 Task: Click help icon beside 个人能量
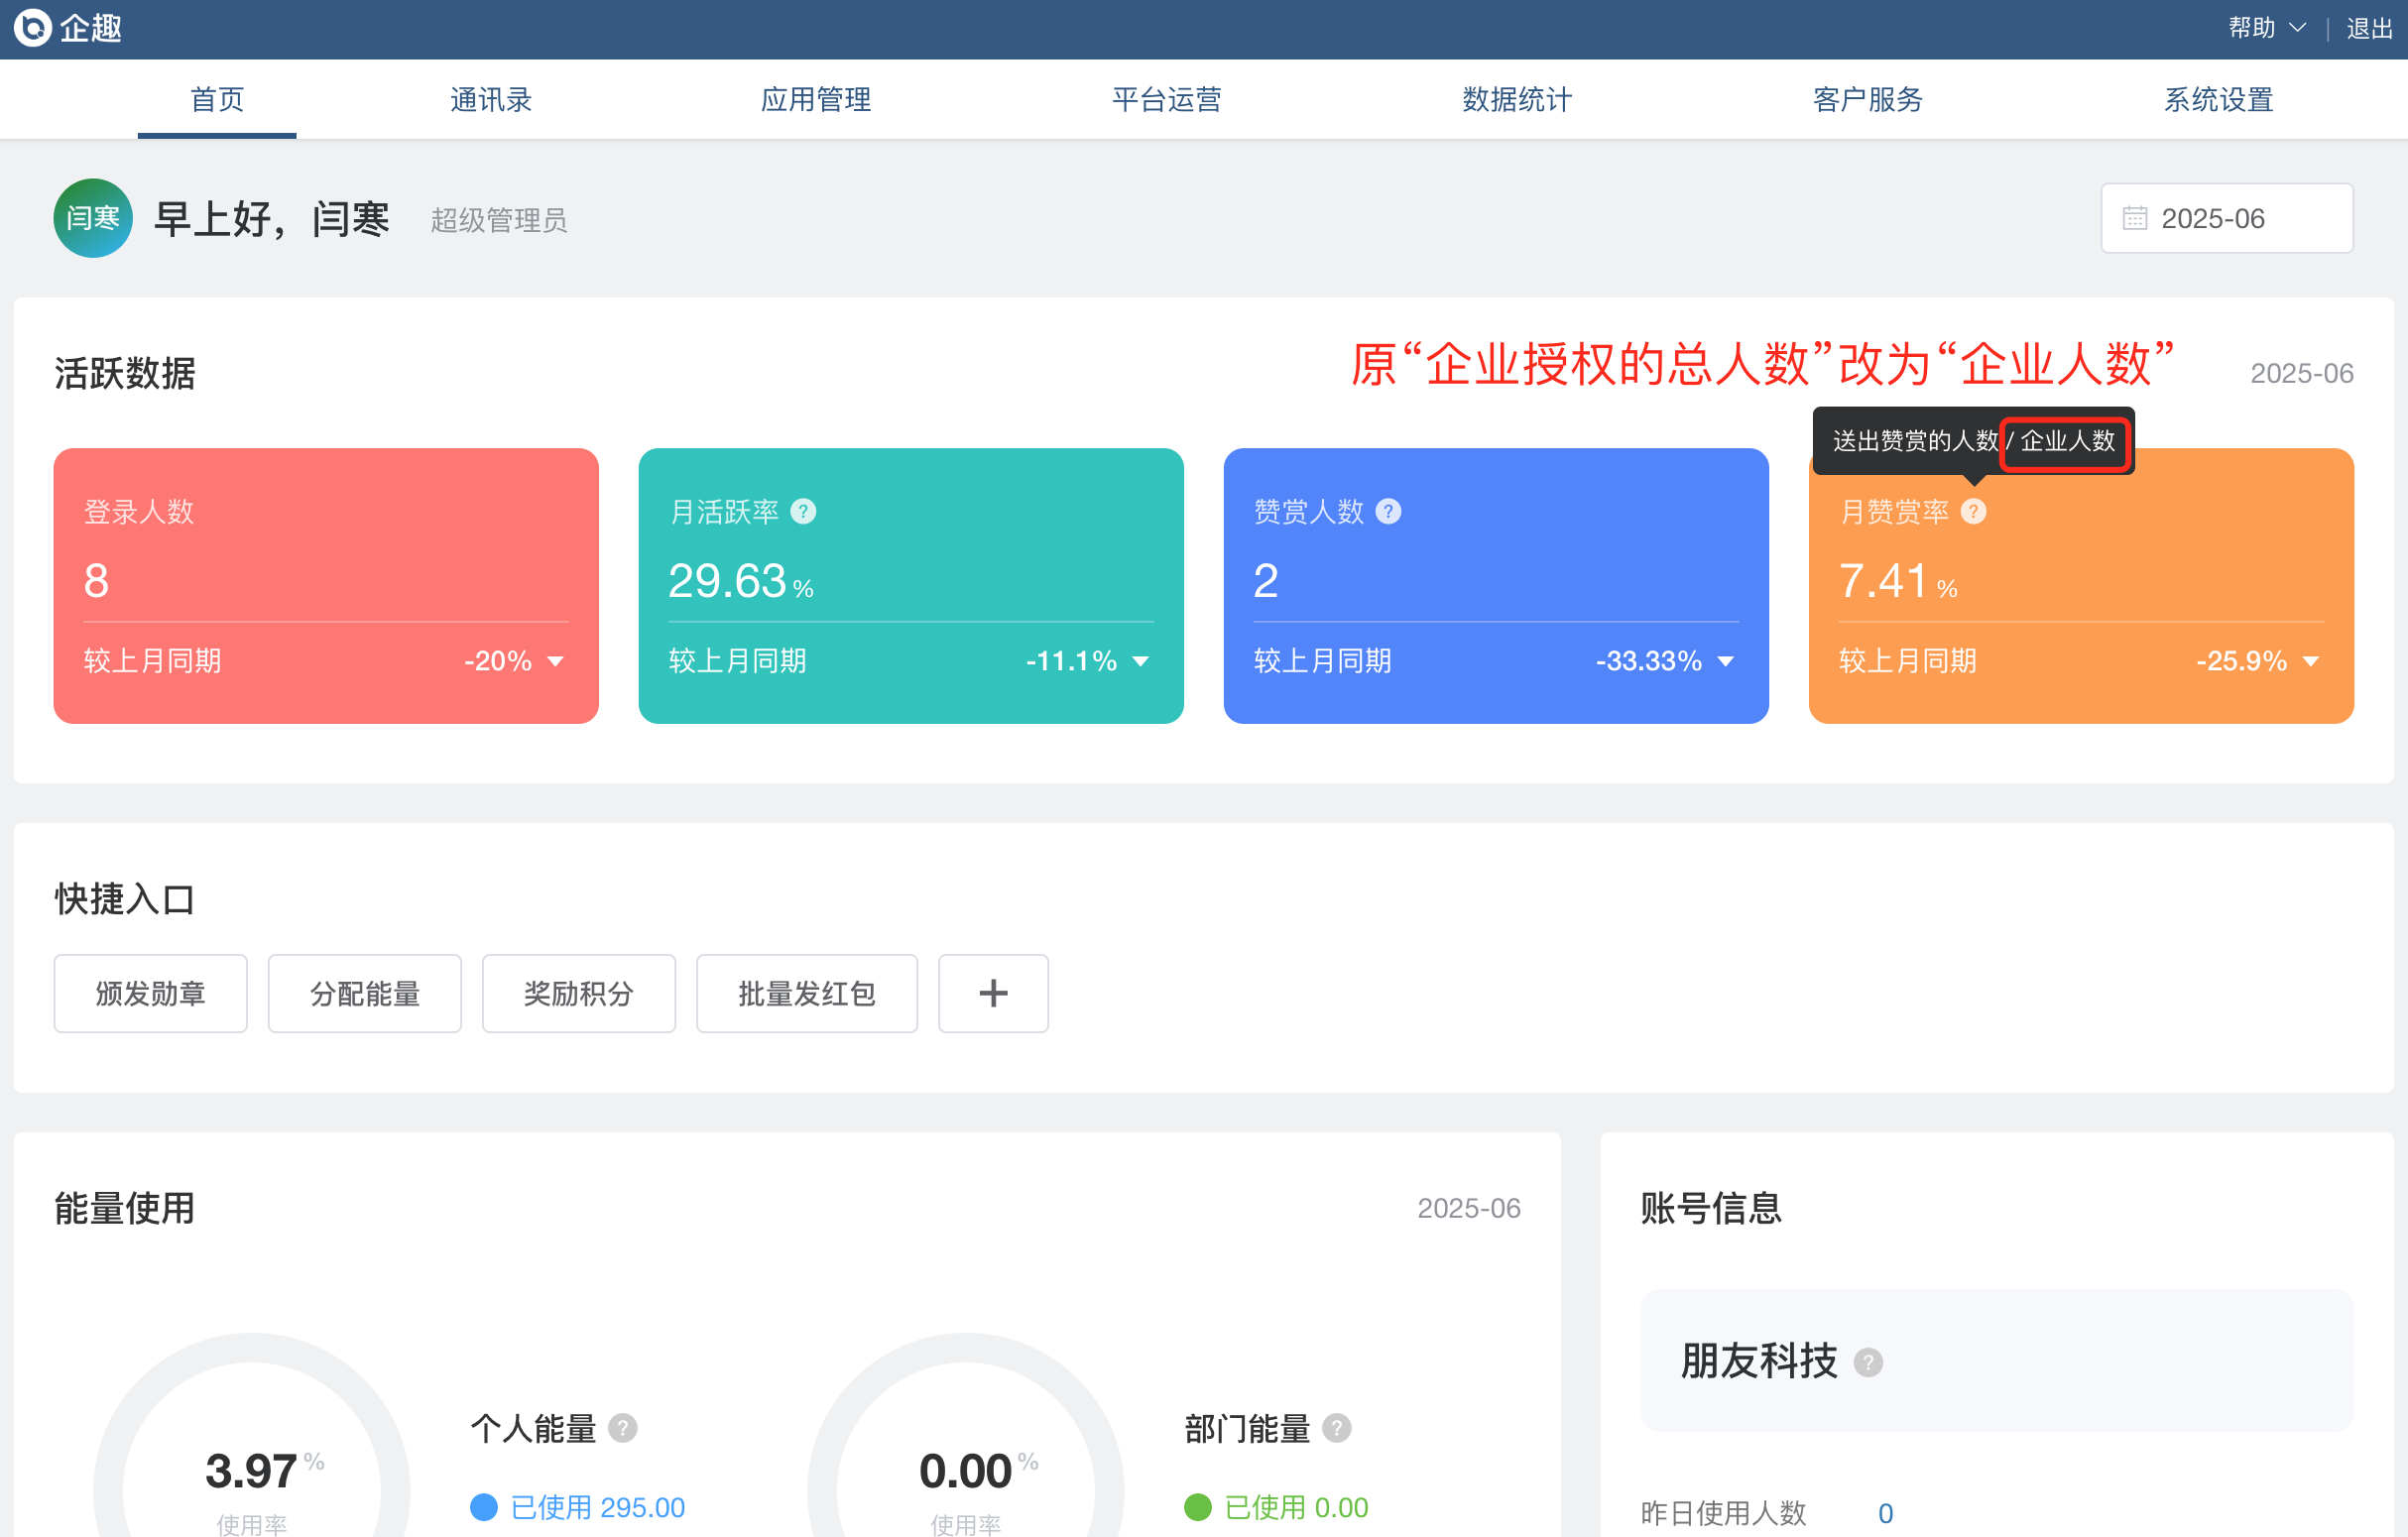622,1428
